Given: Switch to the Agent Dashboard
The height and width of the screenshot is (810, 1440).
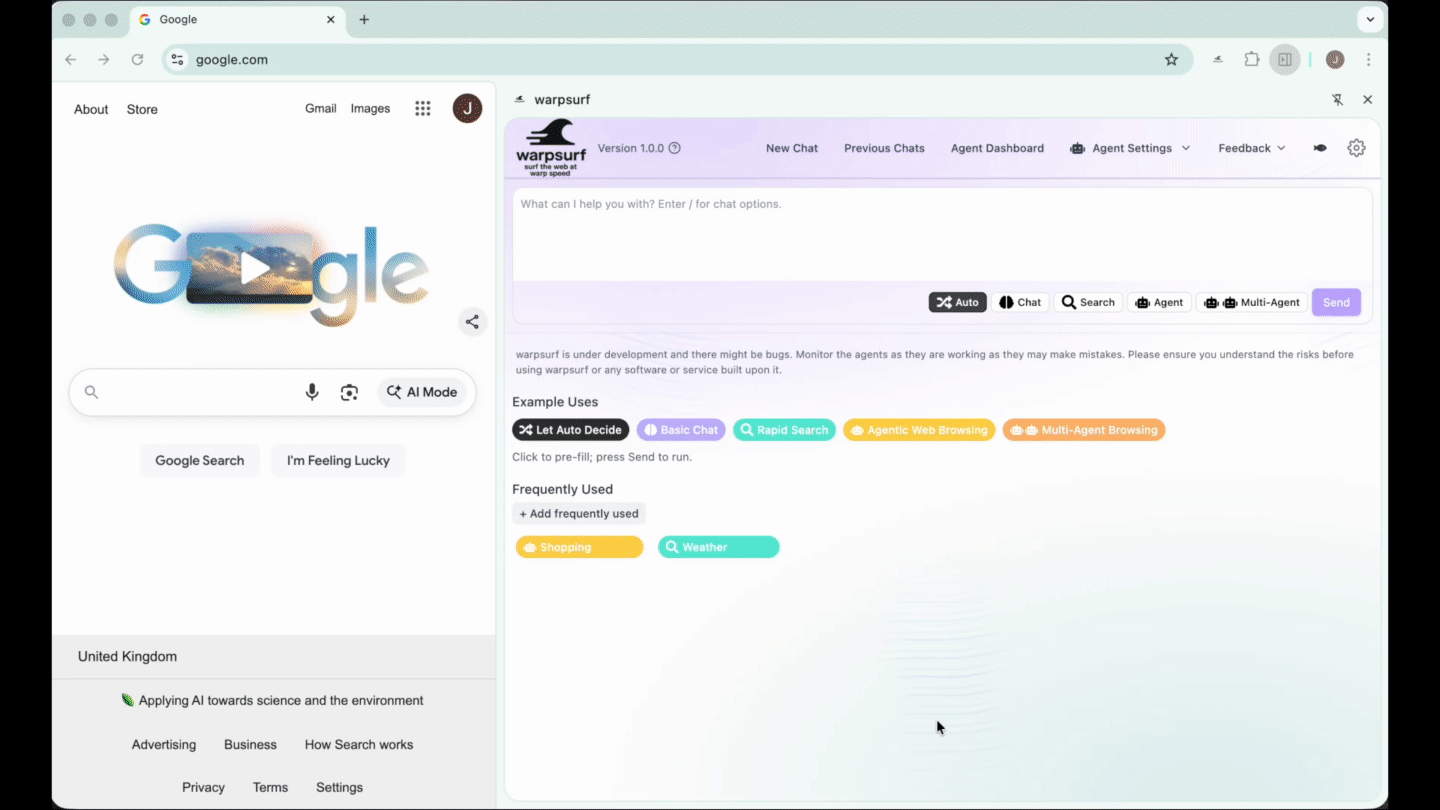Looking at the screenshot, I should pyautogui.click(x=997, y=147).
